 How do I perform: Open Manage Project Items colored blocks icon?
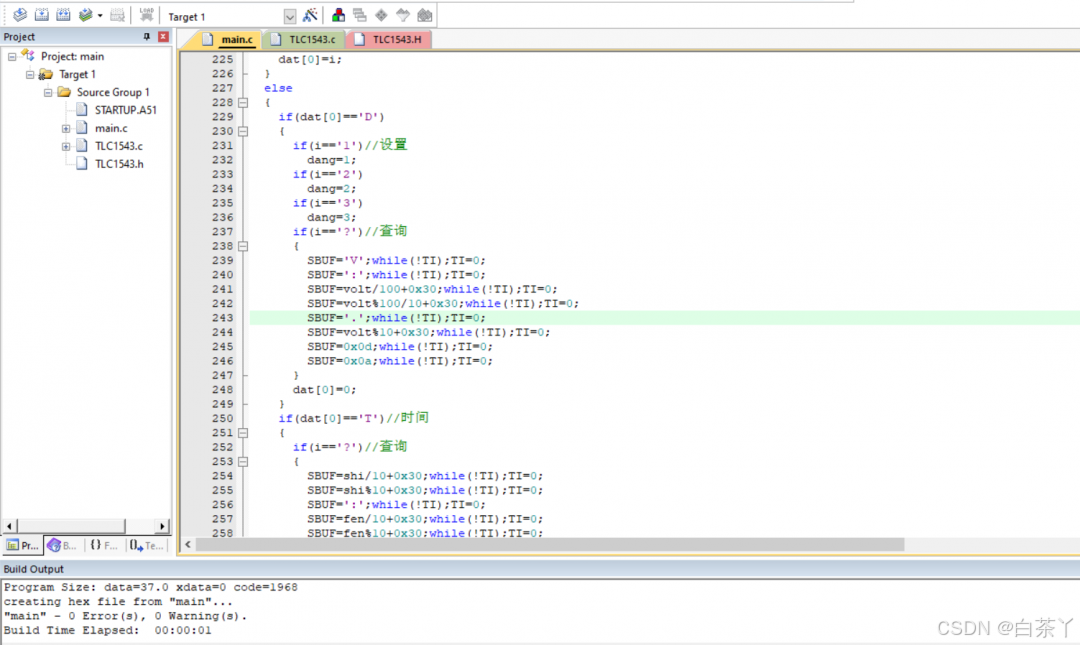[338, 16]
